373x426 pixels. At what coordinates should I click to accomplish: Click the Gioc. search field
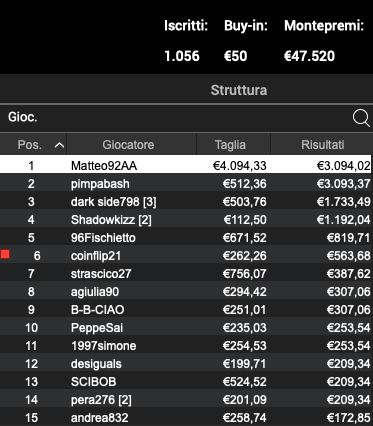[175, 118]
